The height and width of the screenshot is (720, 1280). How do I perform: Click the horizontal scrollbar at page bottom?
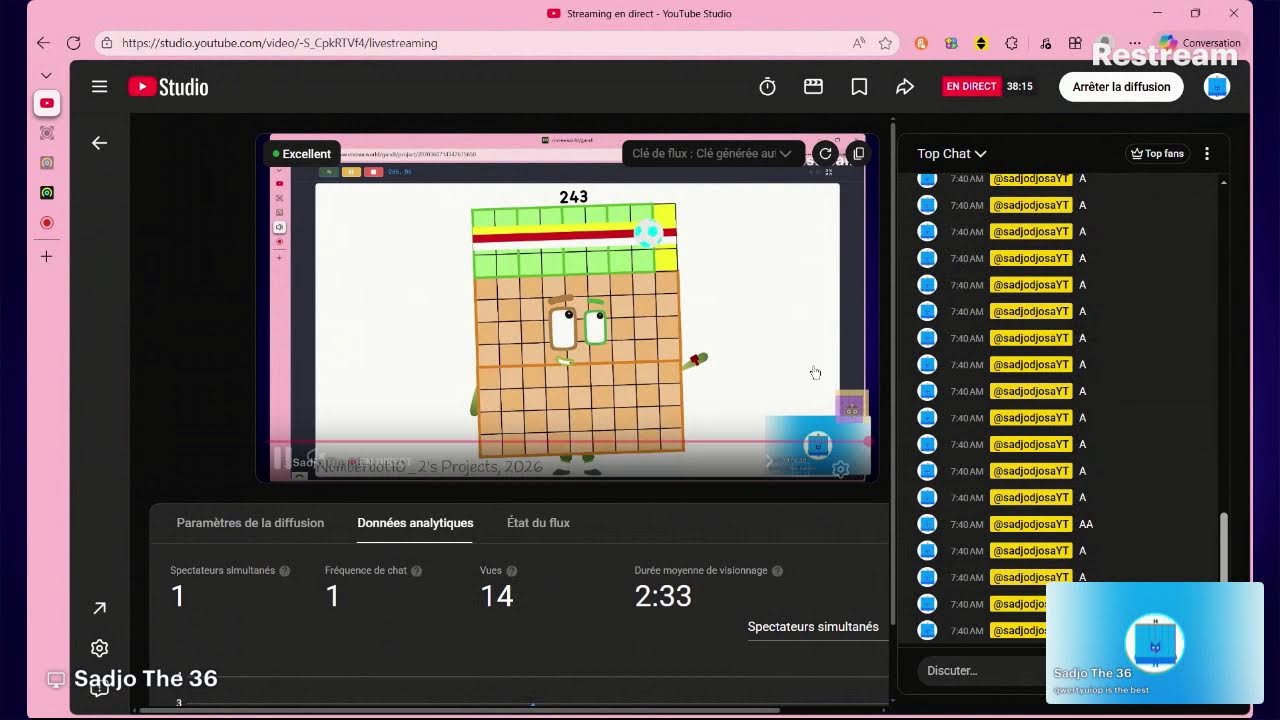[460, 710]
